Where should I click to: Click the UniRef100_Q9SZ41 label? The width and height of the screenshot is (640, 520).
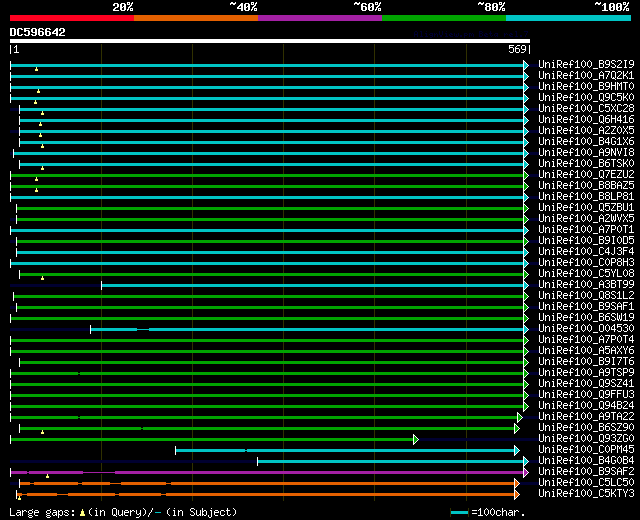(586, 384)
